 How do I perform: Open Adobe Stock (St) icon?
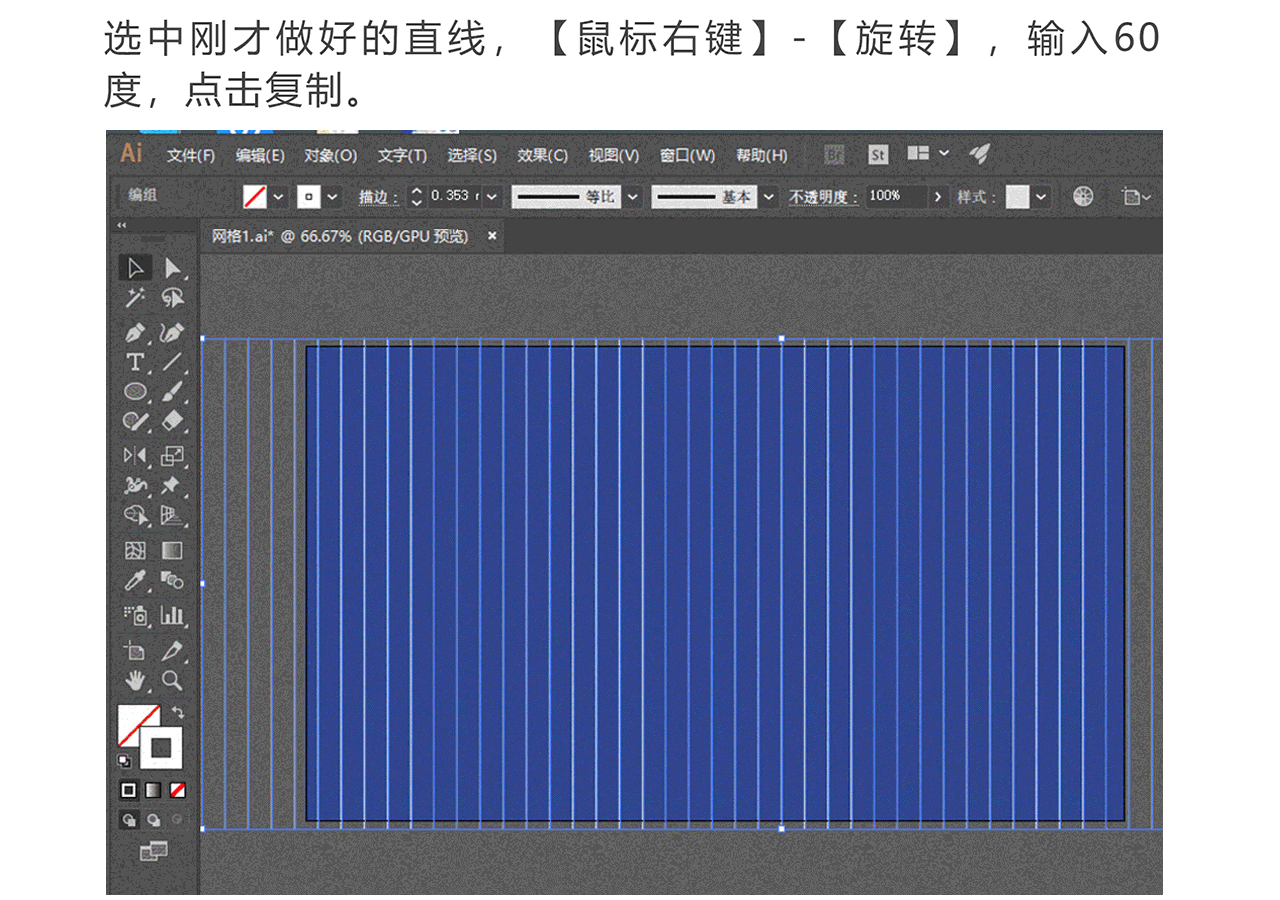[877, 155]
